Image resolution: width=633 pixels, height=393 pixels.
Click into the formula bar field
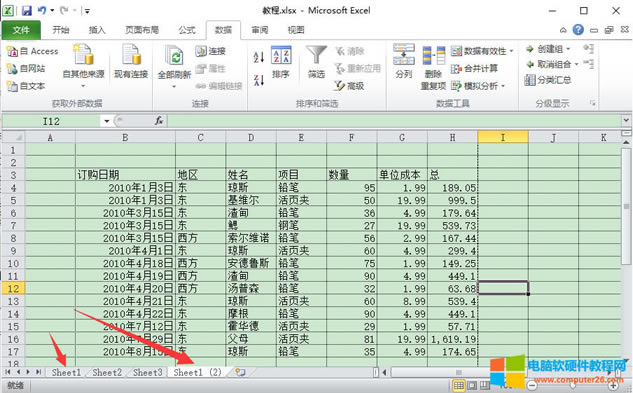tap(394, 121)
